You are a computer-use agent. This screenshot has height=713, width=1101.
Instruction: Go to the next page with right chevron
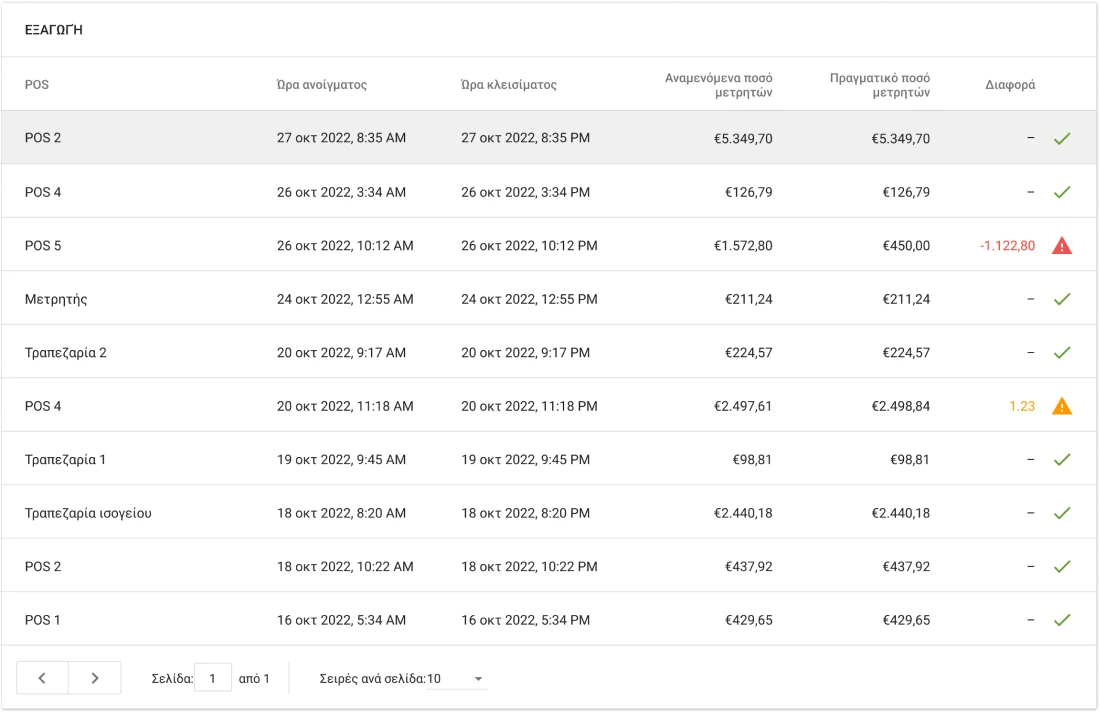95,678
